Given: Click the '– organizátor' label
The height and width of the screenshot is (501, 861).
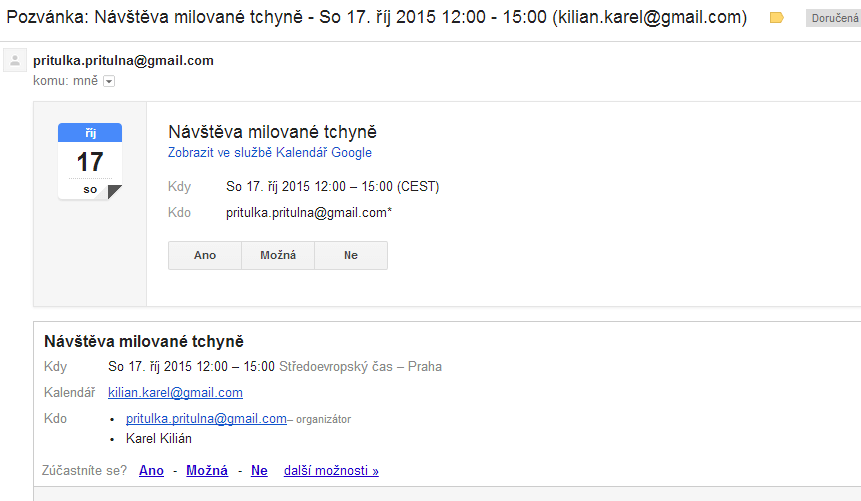Looking at the screenshot, I should (x=319, y=419).
